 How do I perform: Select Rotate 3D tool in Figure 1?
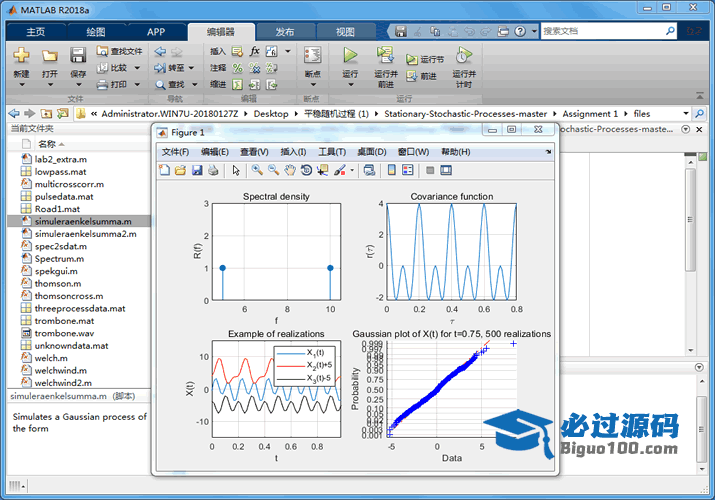(306, 170)
